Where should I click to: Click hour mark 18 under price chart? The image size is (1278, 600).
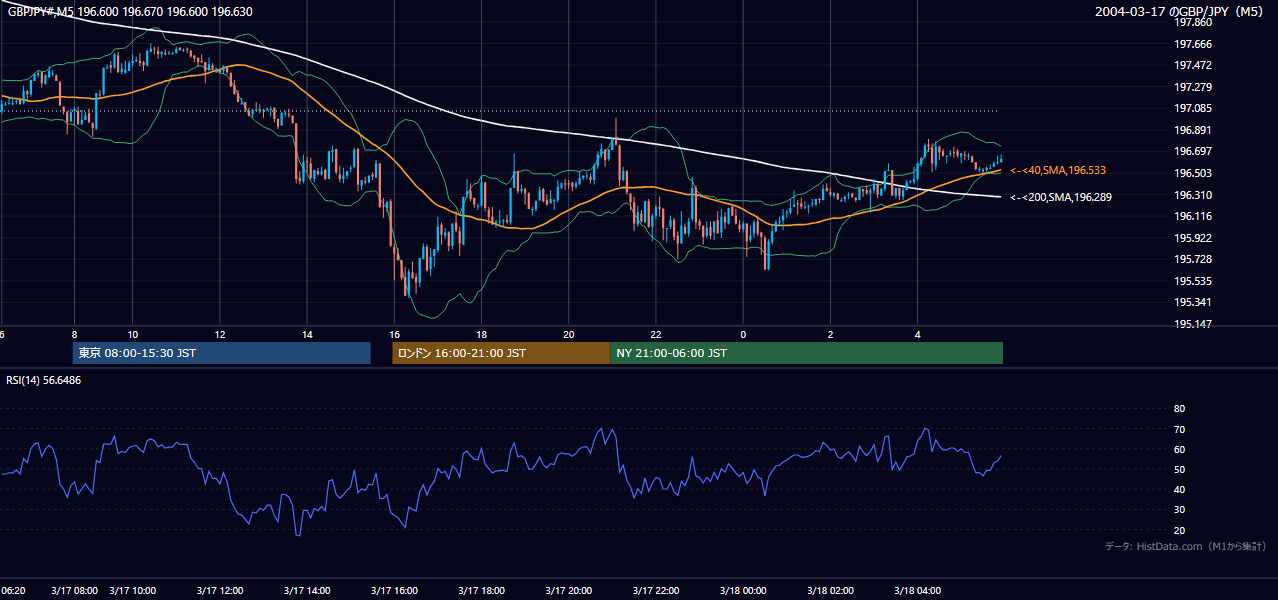[481, 334]
